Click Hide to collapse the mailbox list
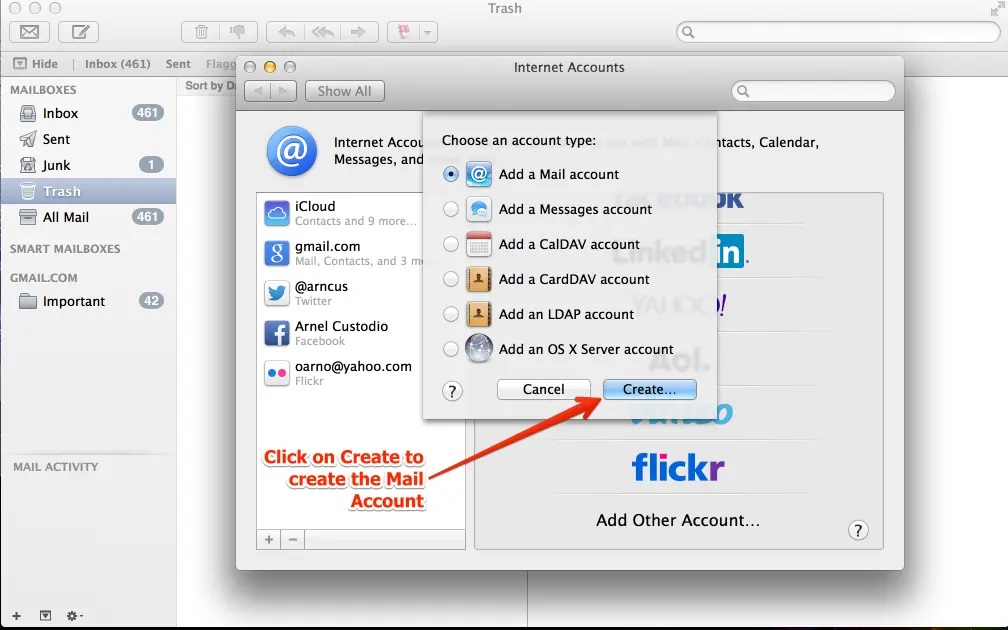The height and width of the screenshot is (630, 1008). pos(36,64)
